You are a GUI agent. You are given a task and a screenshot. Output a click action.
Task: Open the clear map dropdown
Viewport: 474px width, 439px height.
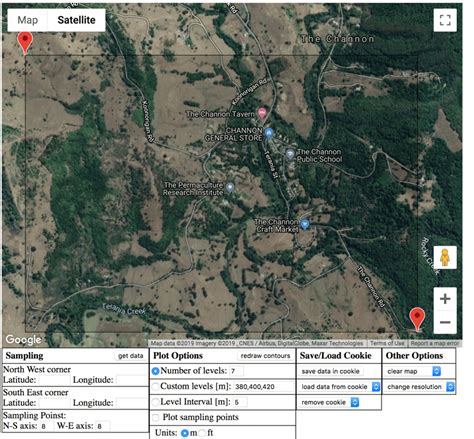tap(413, 371)
